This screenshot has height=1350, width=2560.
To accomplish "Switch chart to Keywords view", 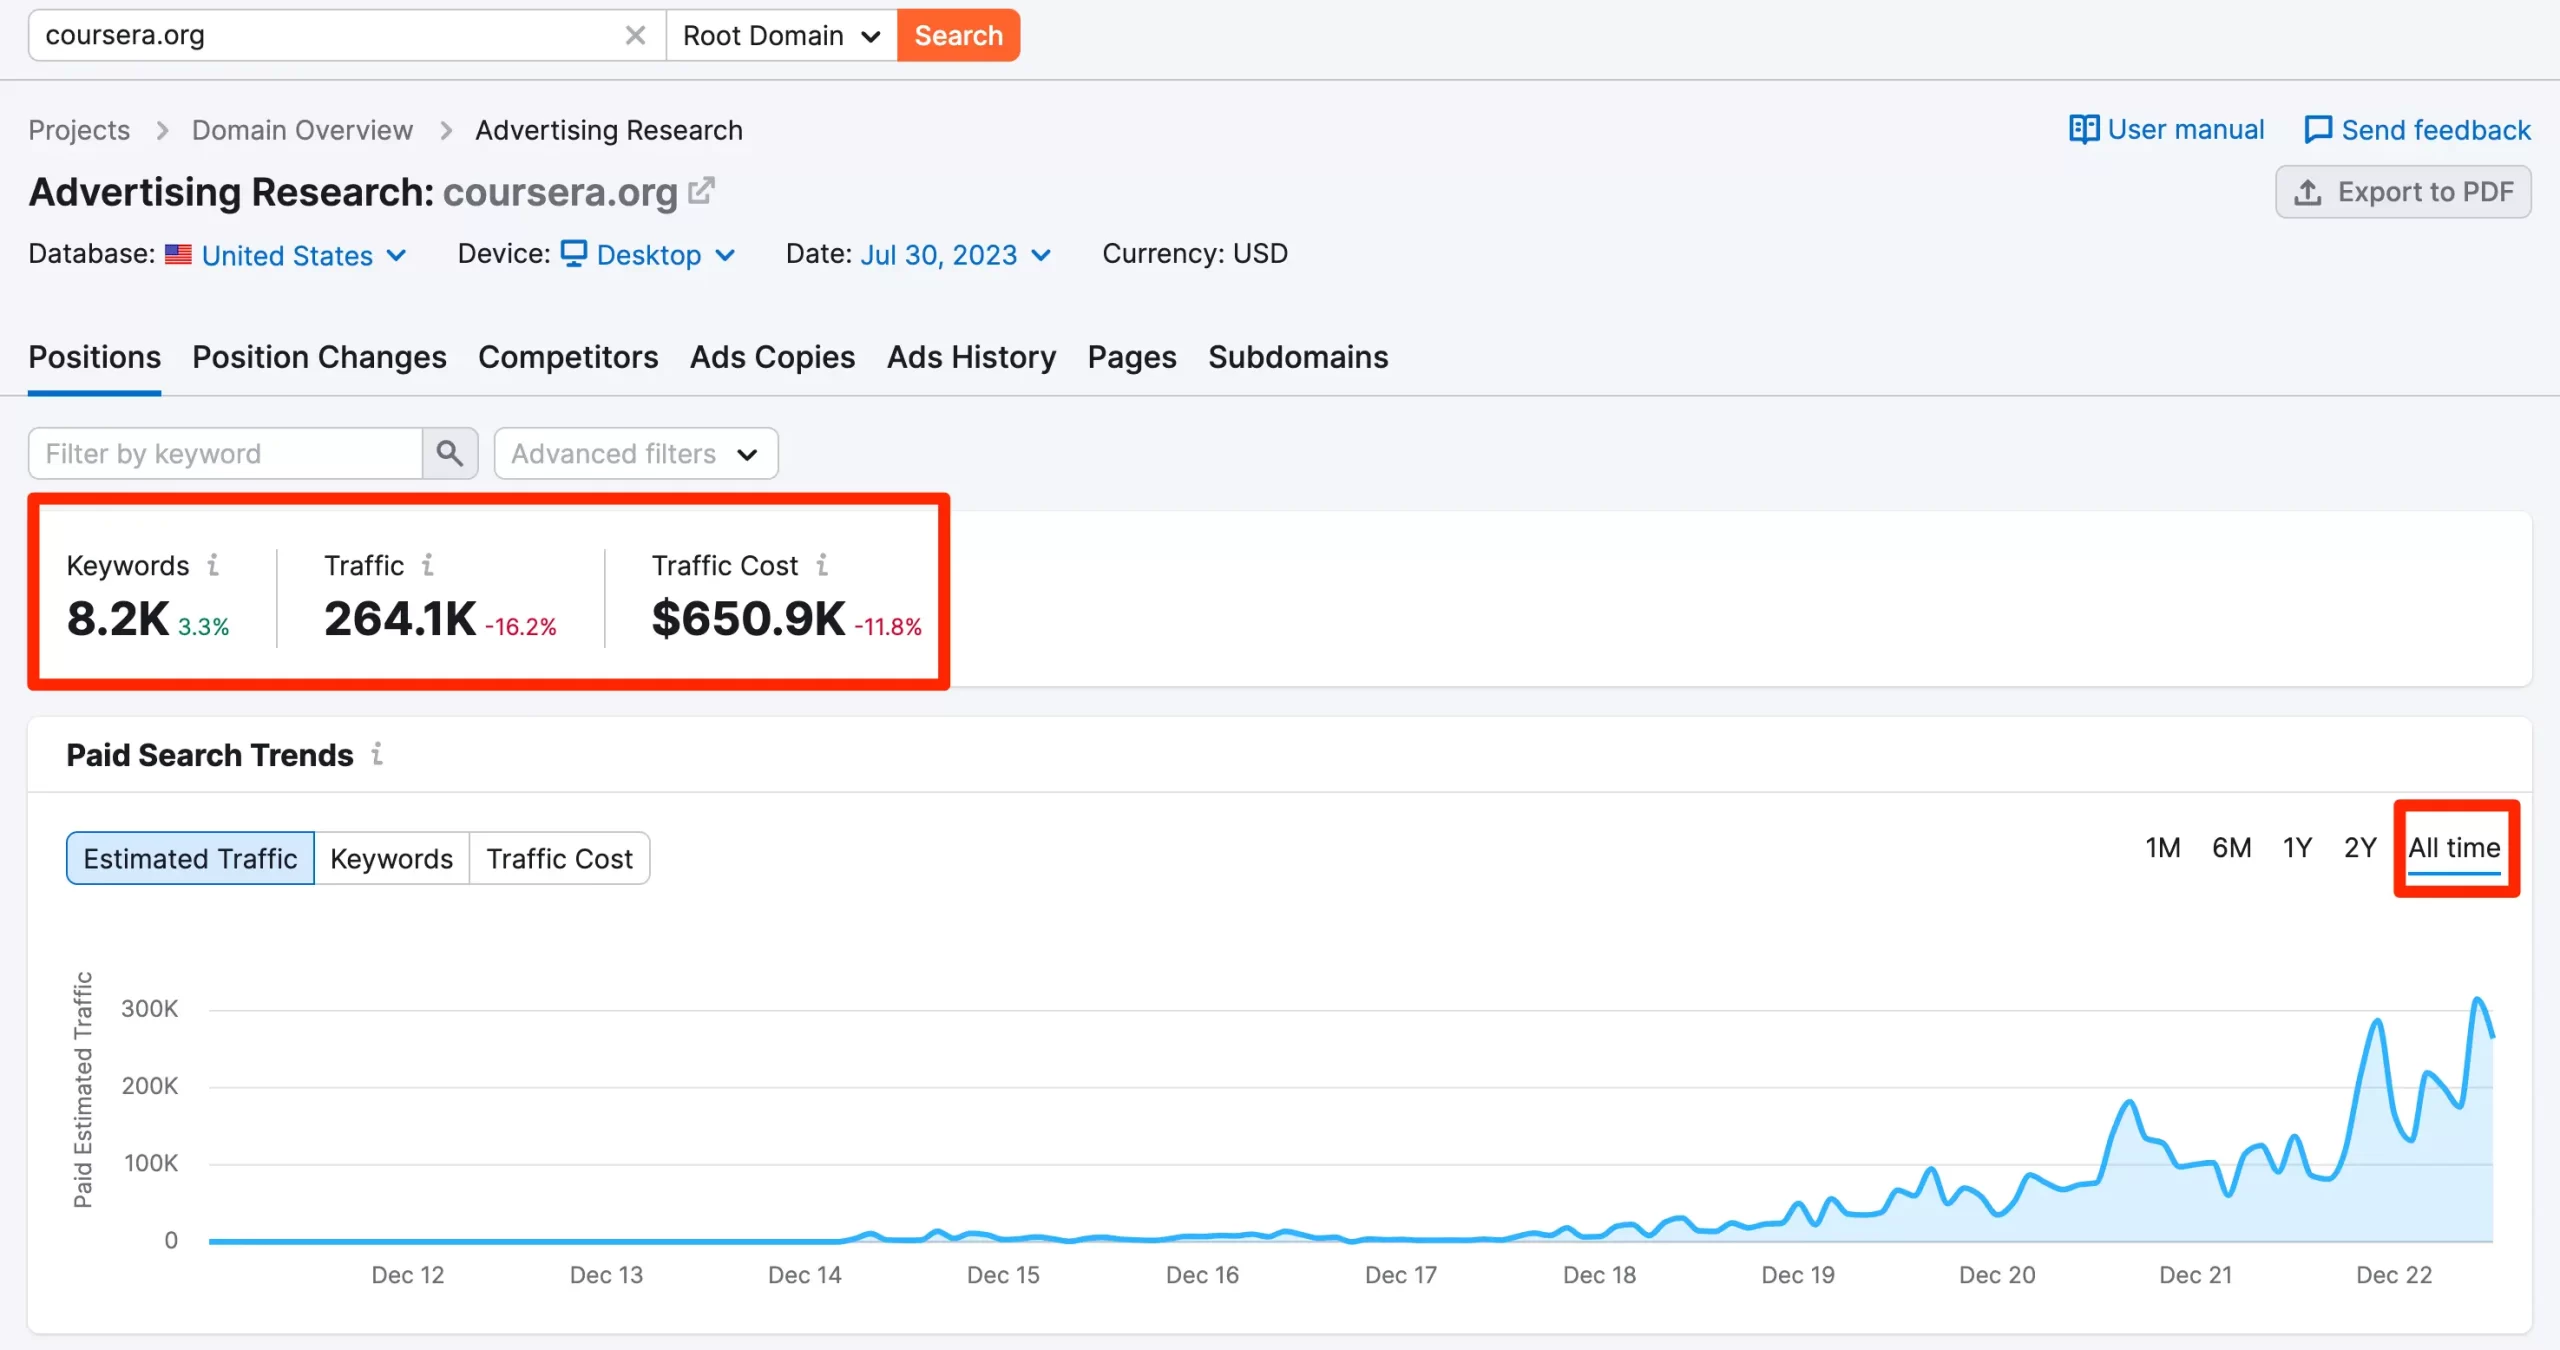I will (391, 858).
